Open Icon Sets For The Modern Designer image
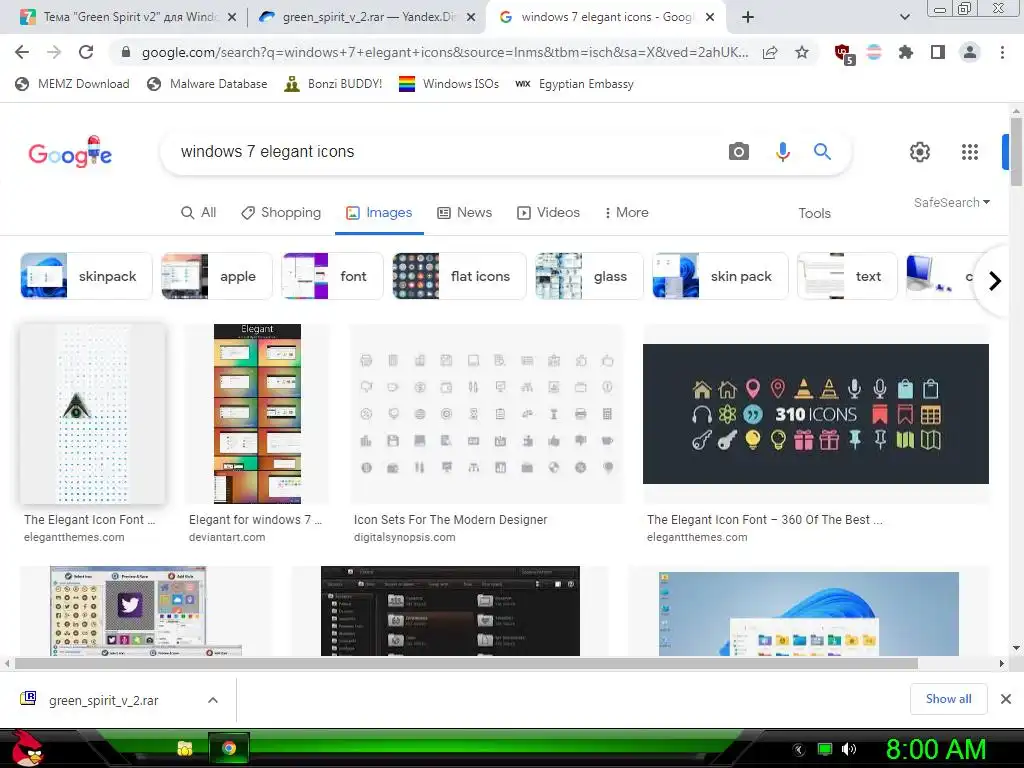 pos(487,413)
